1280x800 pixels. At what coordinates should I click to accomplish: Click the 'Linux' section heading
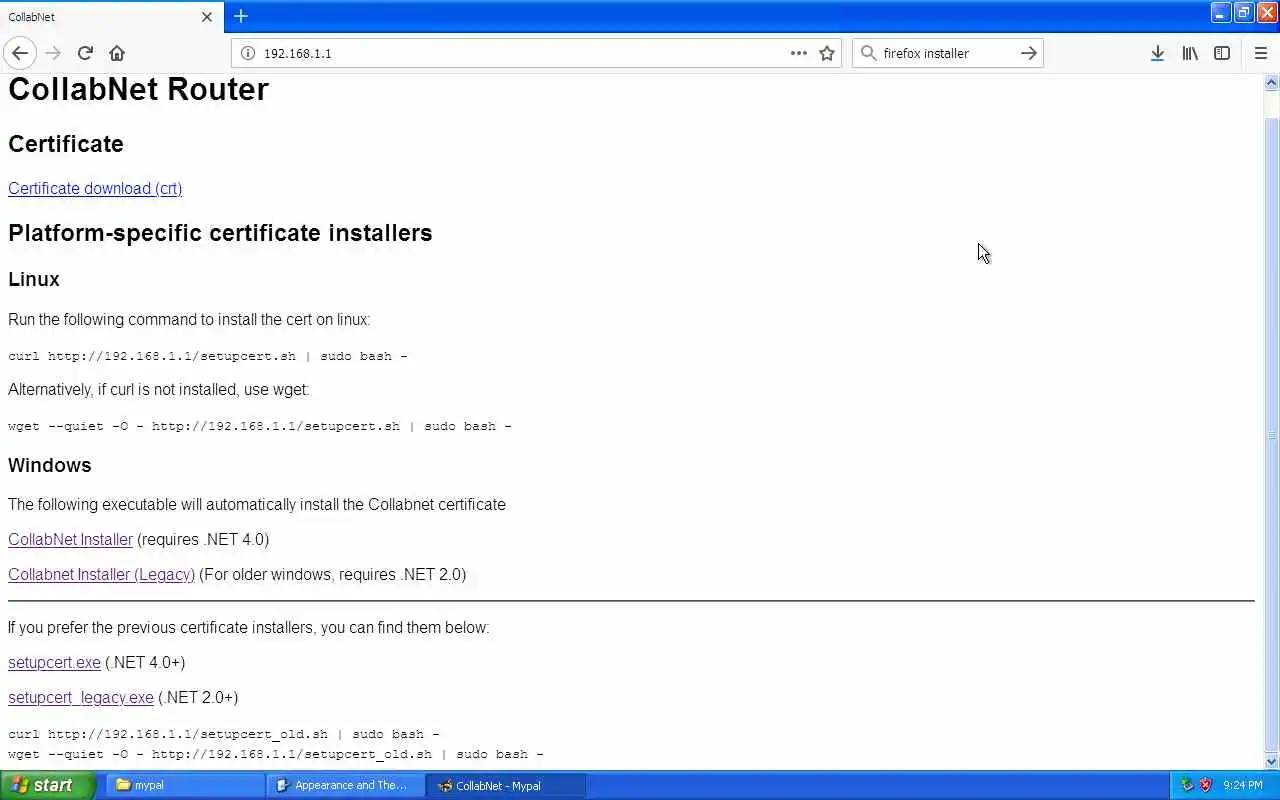(x=34, y=279)
